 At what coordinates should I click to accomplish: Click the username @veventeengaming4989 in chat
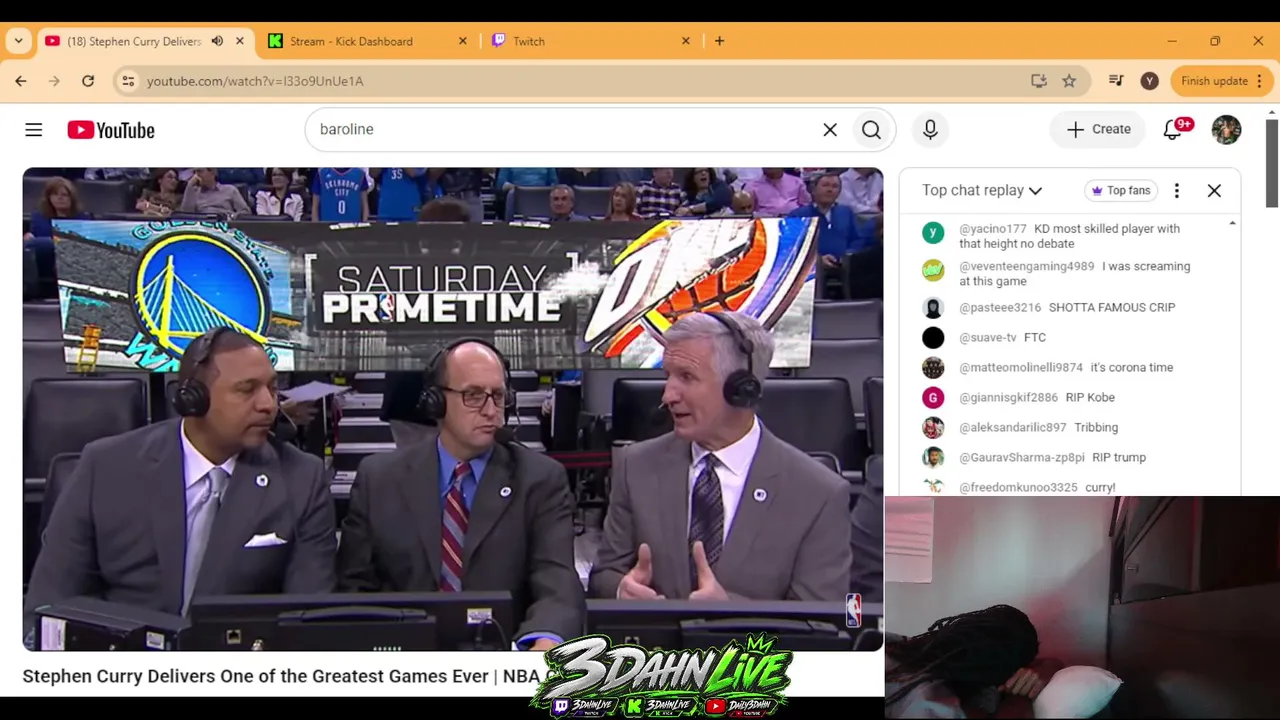1027,267
